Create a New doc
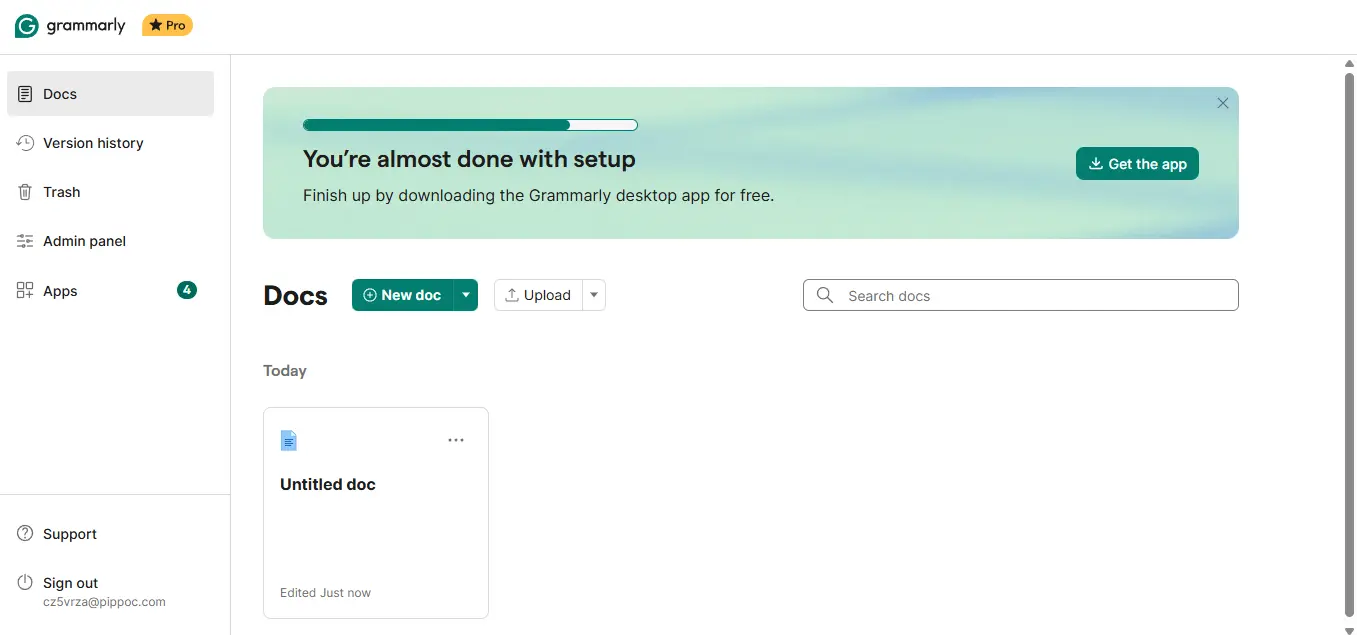1357x635 pixels. pyautogui.click(x=402, y=295)
